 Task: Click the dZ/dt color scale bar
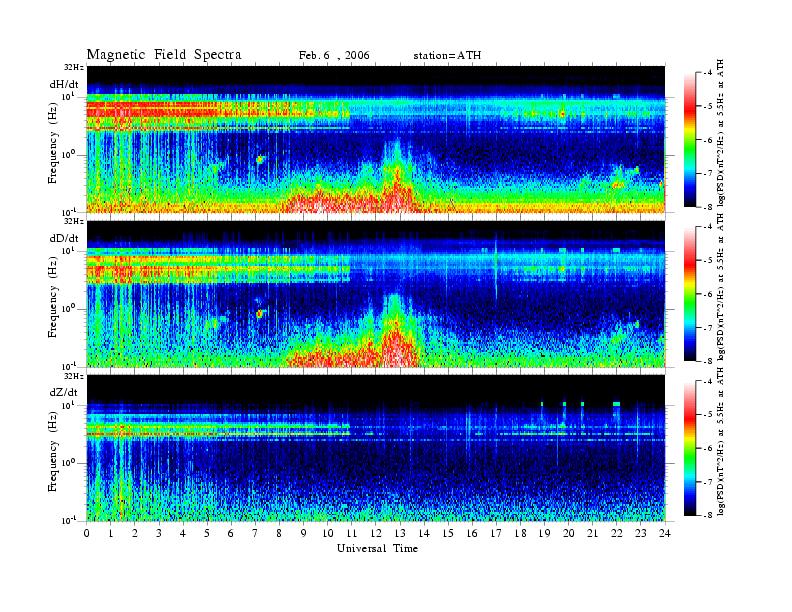pos(690,448)
